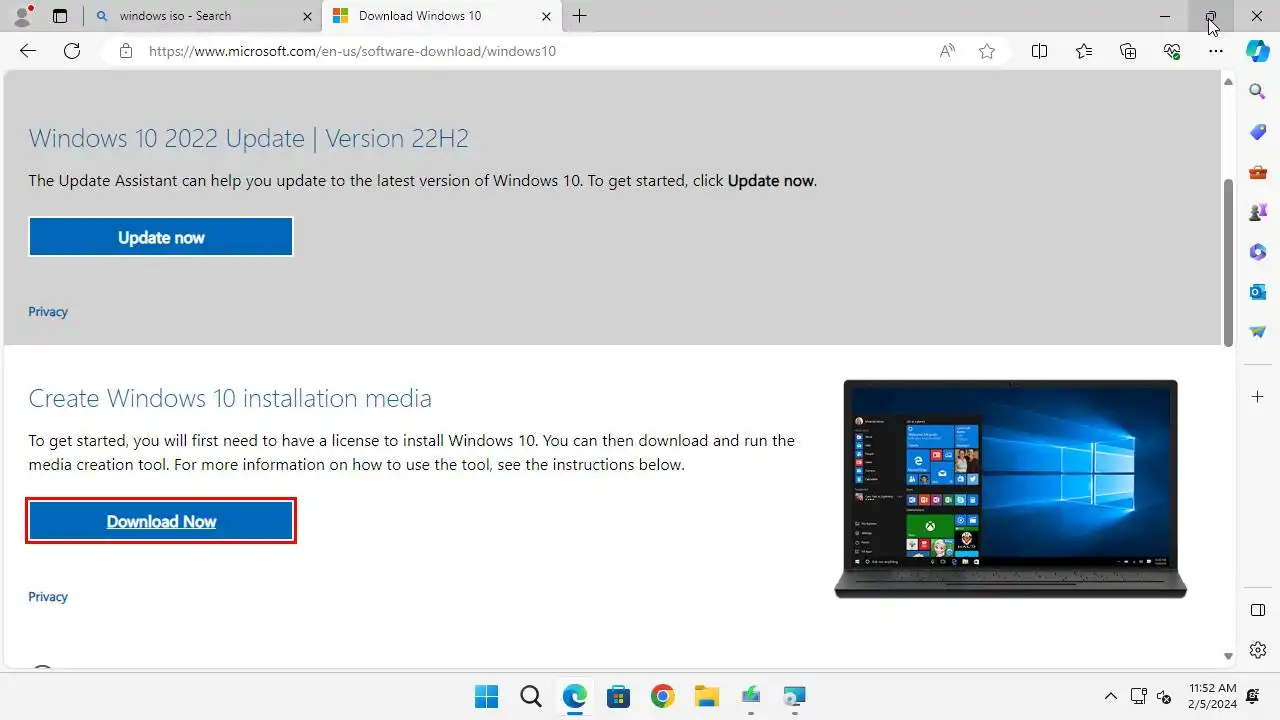1280x720 pixels.
Task: Launch the Copilot icon in the sidebar
Action: 1258,51
